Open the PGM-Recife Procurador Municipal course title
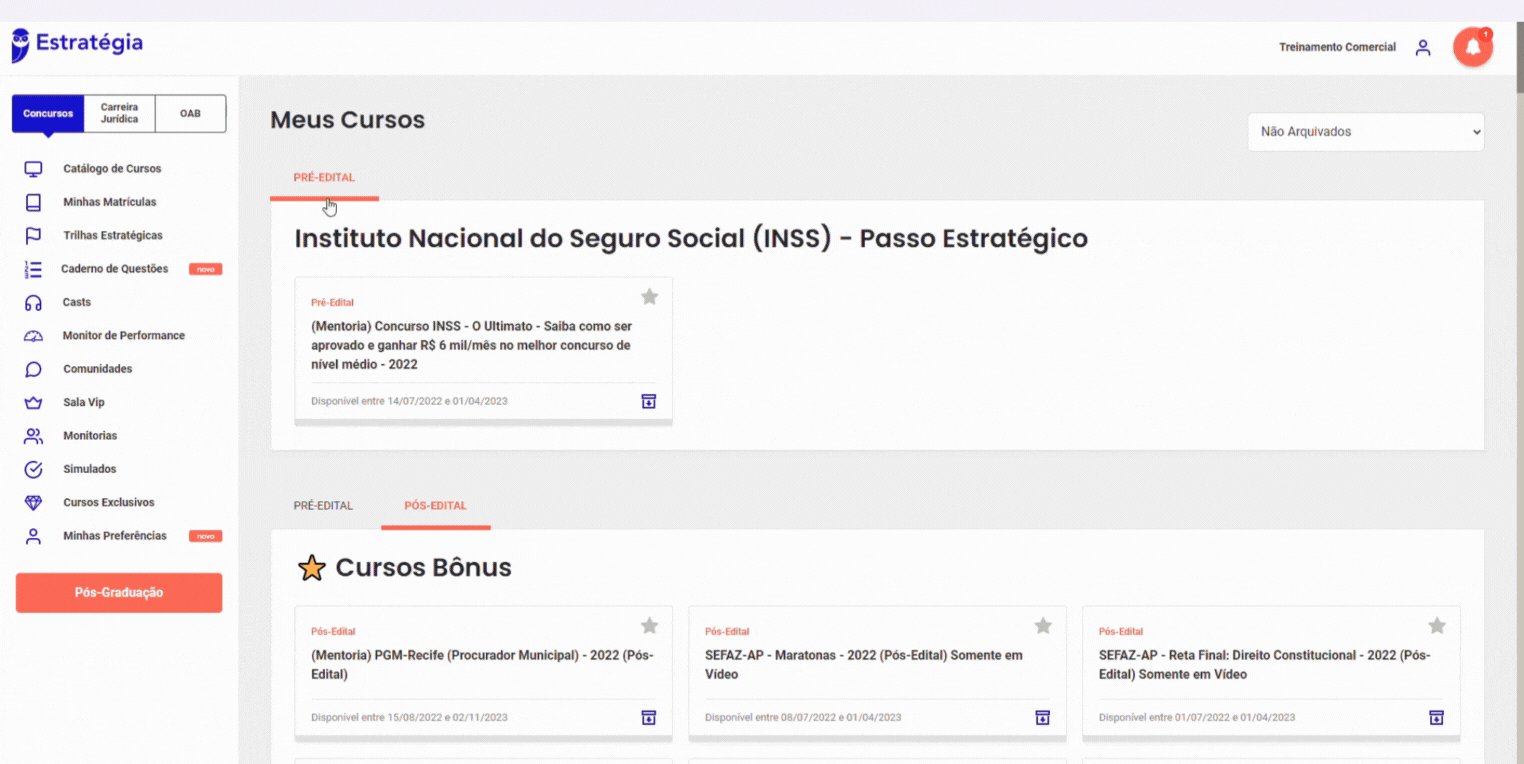Viewport: 1524px width, 764px height. (x=480, y=665)
